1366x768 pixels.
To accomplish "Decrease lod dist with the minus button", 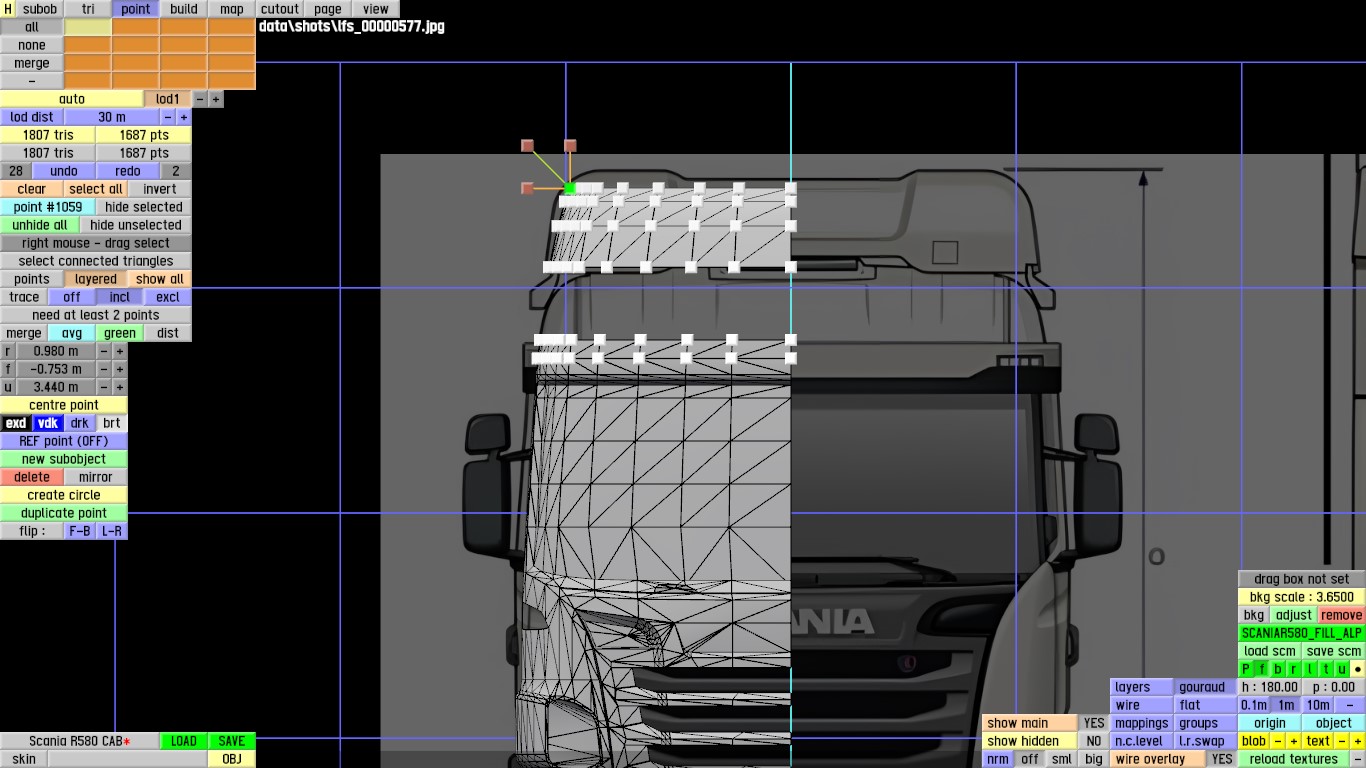I will 168,117.
